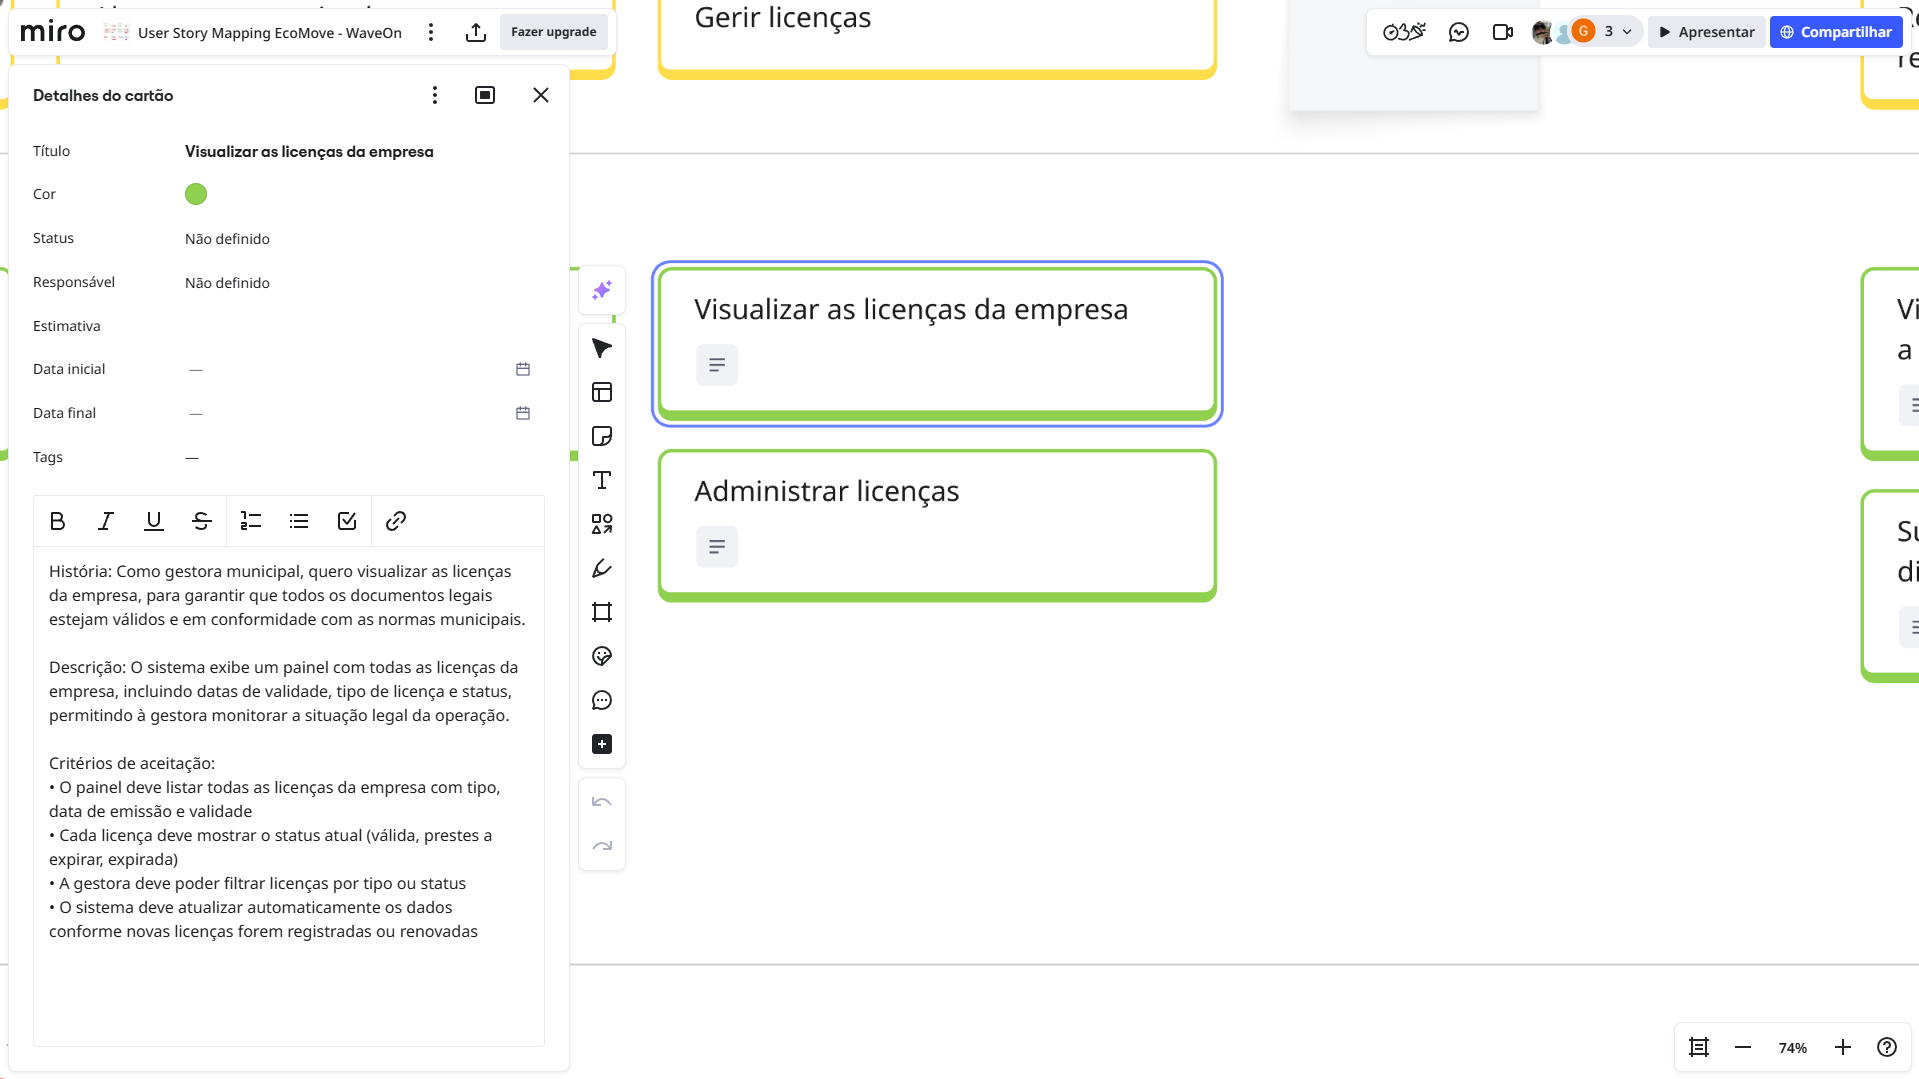Open board options menu beside title
The width and height of the screenshot is (1919, 1079).
(x=431, y=32)
